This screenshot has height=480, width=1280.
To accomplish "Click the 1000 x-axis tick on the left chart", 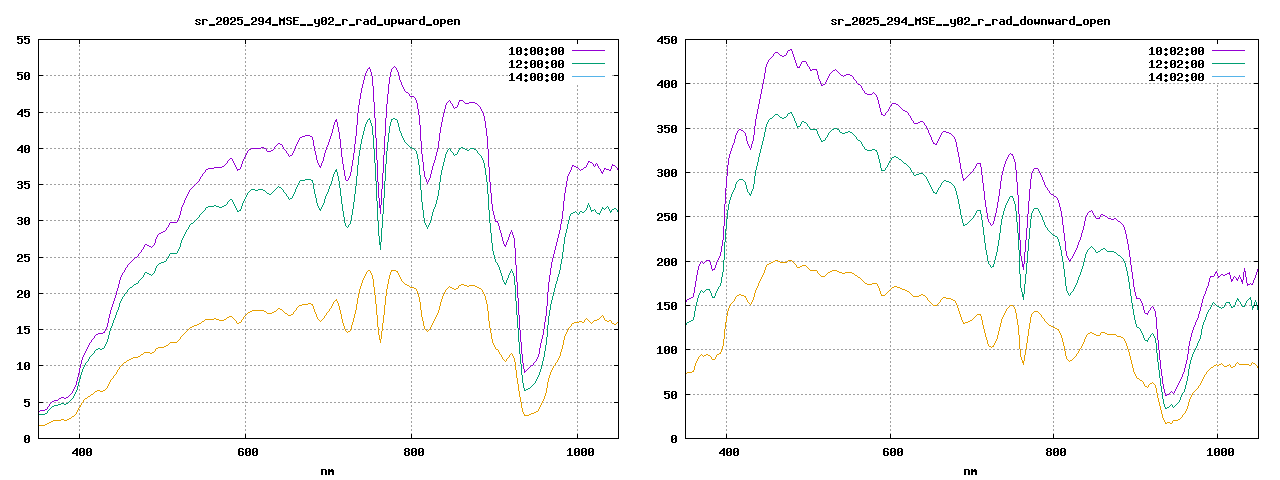I will coord(577,452).
